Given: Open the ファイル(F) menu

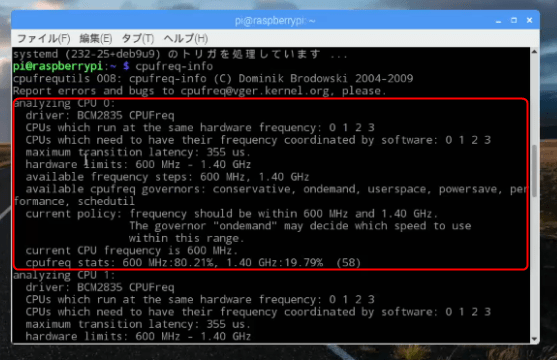Looking at the screenshot, I should (x=43, y=38).
